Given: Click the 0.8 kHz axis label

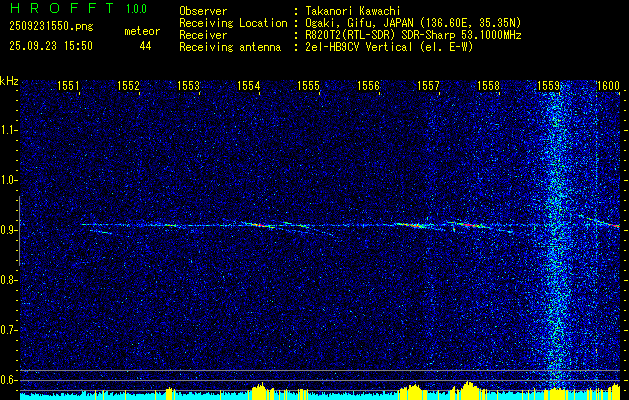Looking at the screenshot, I should coord(9,280).
